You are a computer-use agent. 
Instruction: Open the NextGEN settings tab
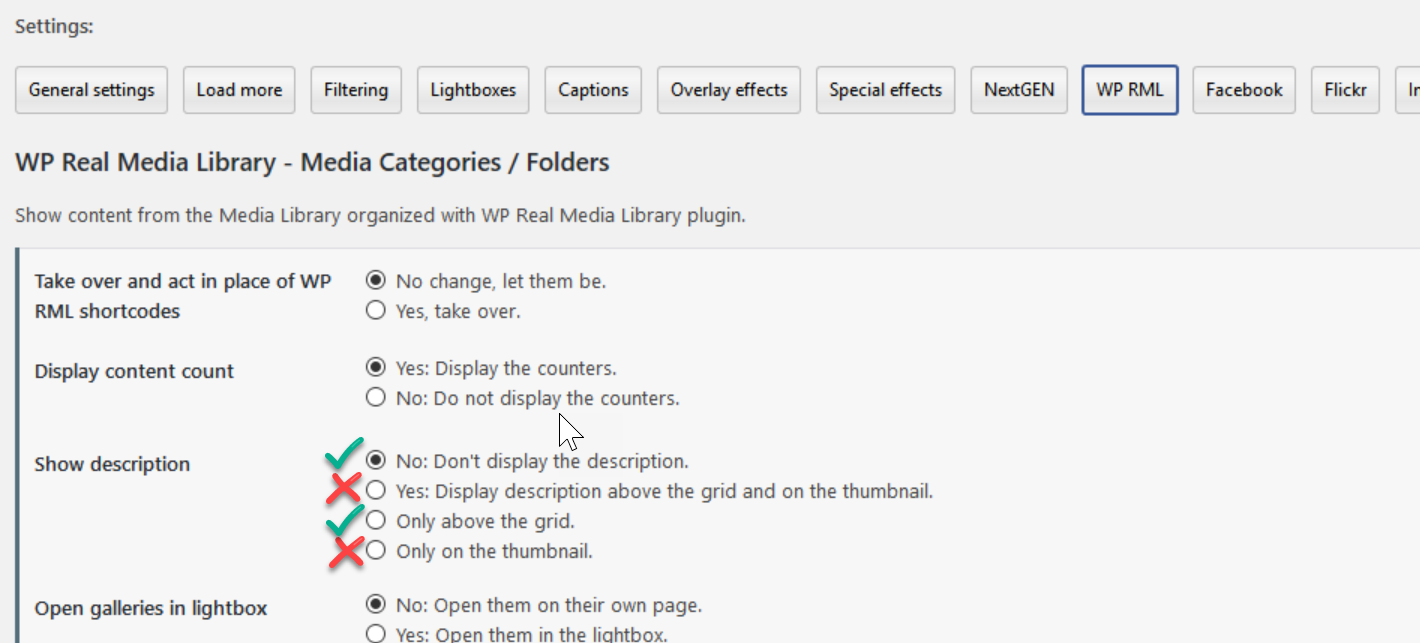1018,90
